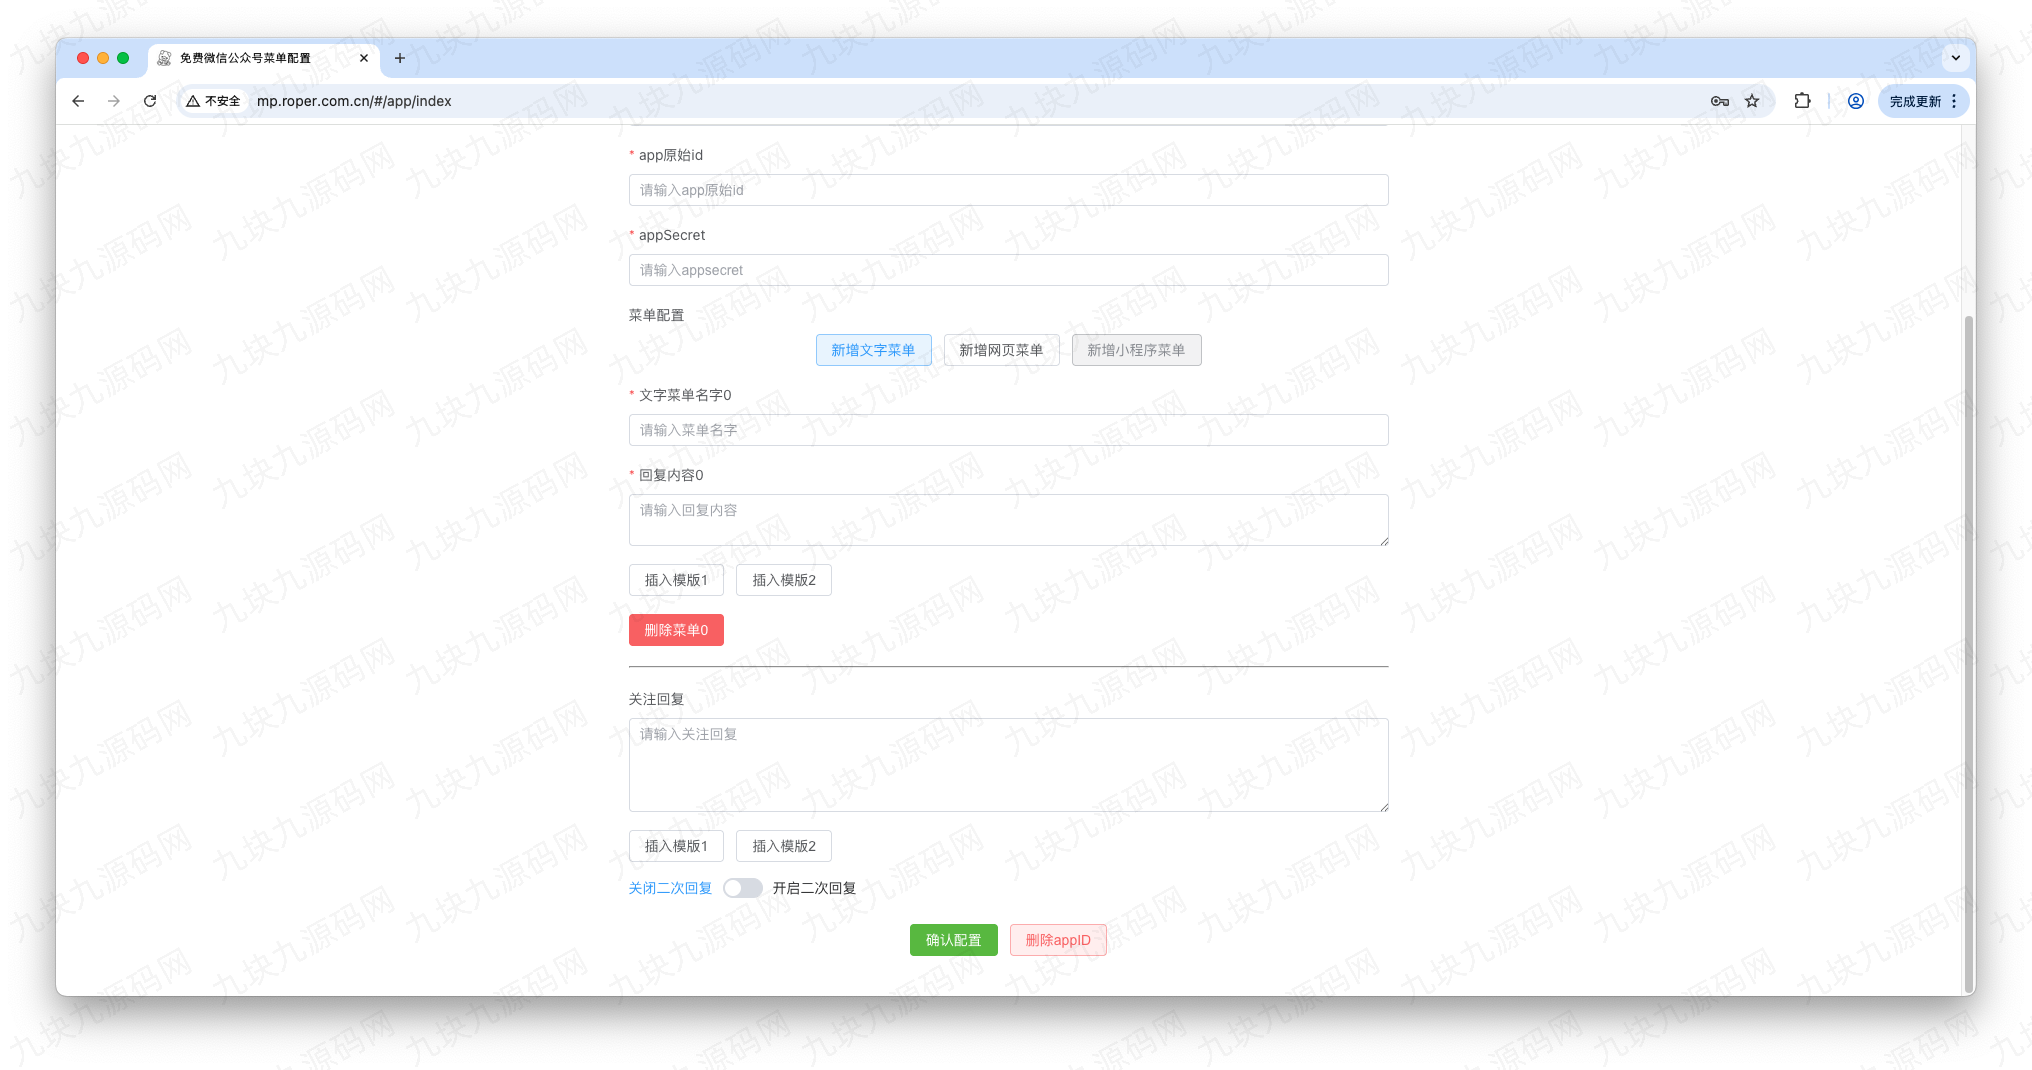
Task: Open the Chrome profile menu
Action: (x=1856, y=101)
